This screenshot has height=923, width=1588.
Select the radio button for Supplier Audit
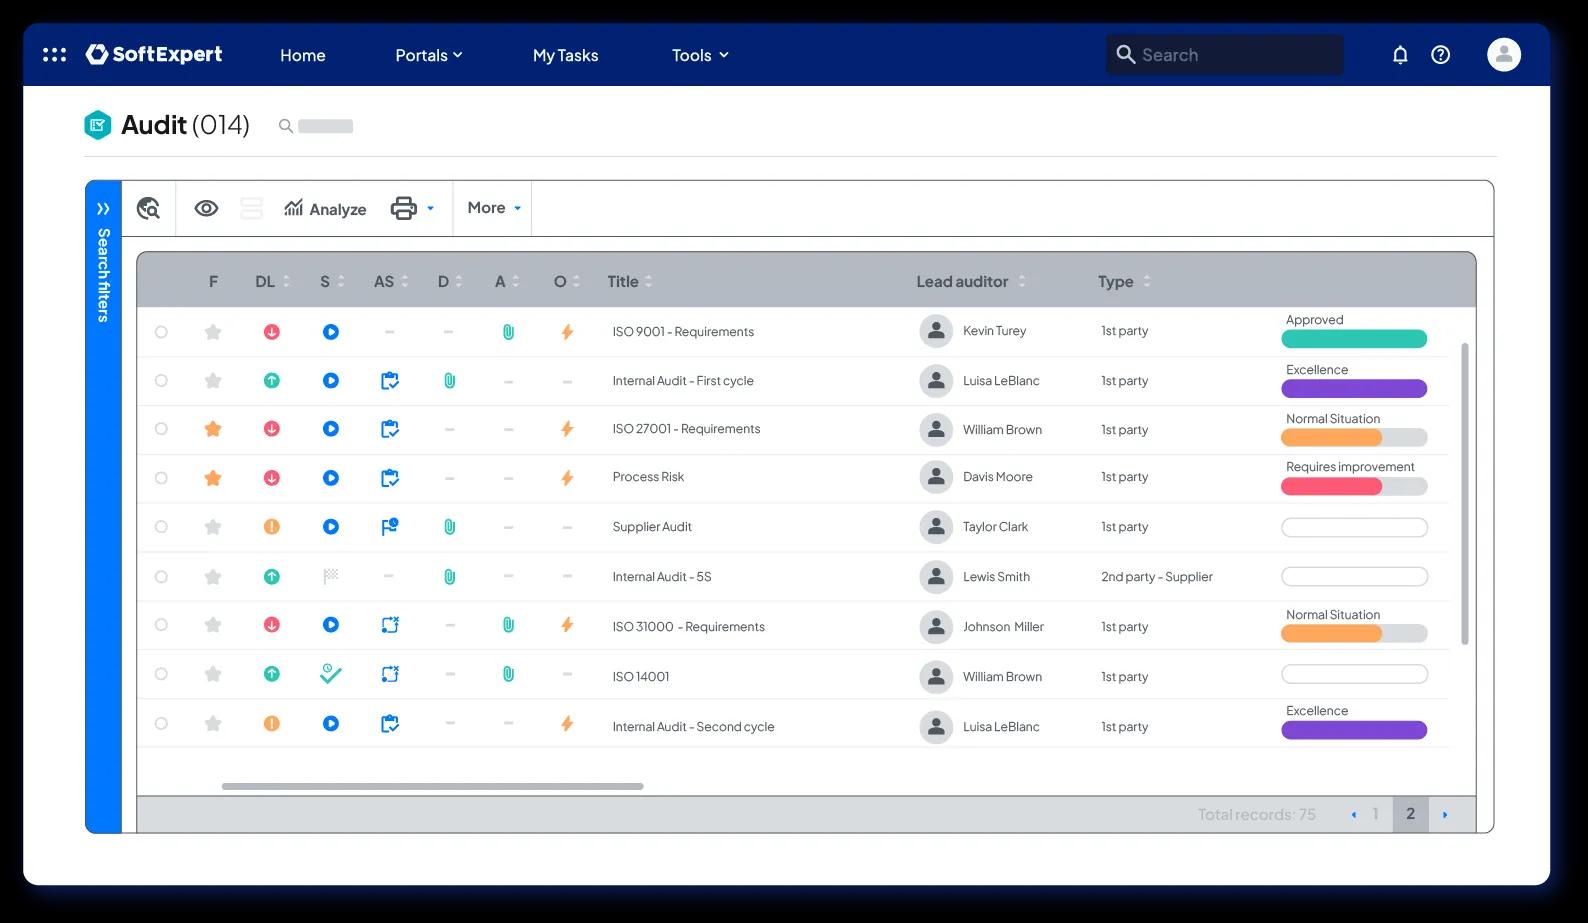point(161,527)
